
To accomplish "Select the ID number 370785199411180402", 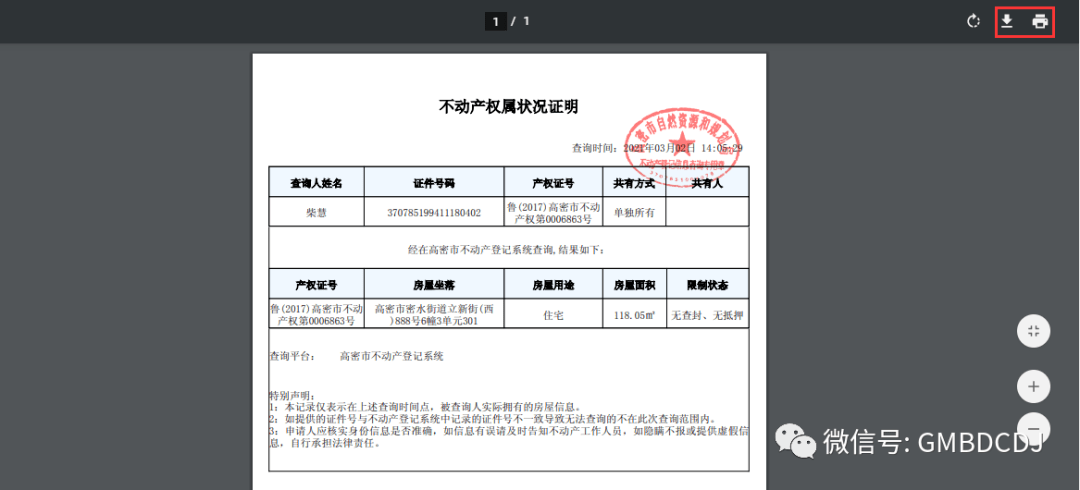I will click(x=434, y=213).
